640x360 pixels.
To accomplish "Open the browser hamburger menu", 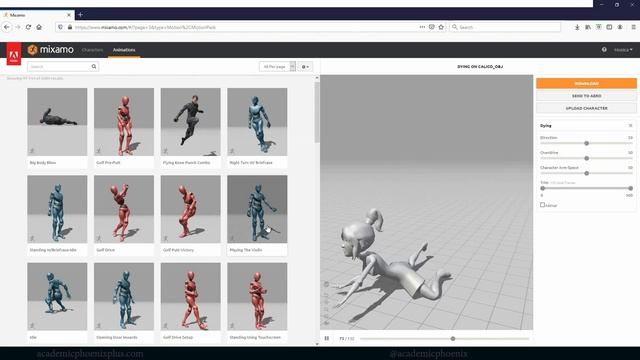I will point(633,27).
